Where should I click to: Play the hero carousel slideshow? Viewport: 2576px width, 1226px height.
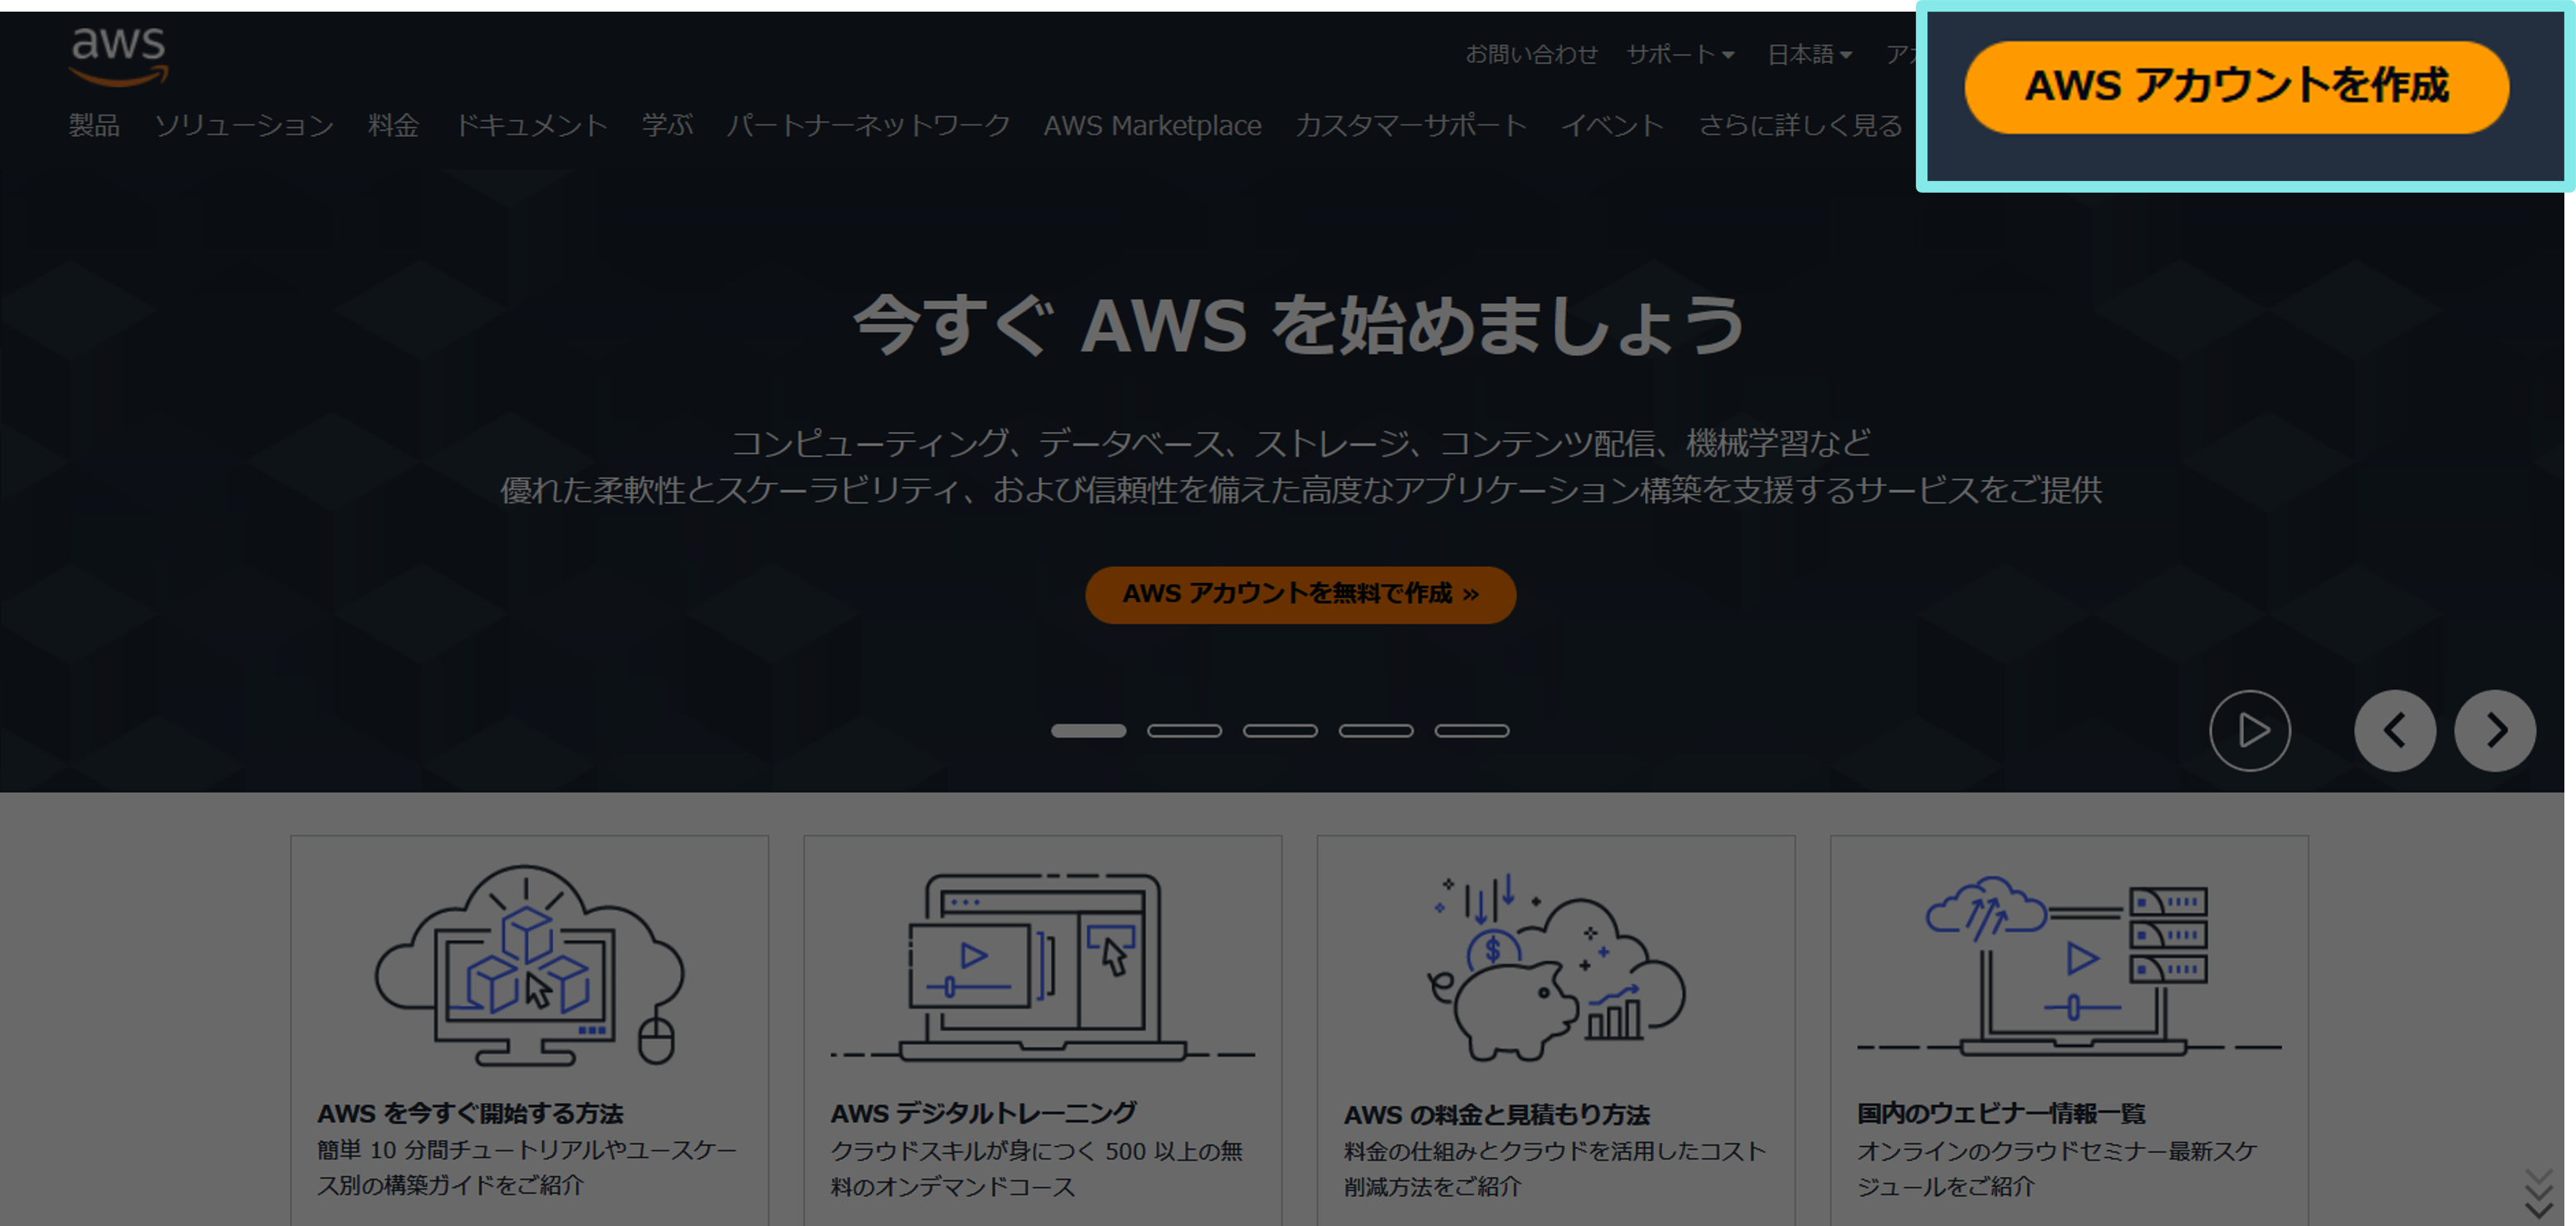pos(2249,730)
